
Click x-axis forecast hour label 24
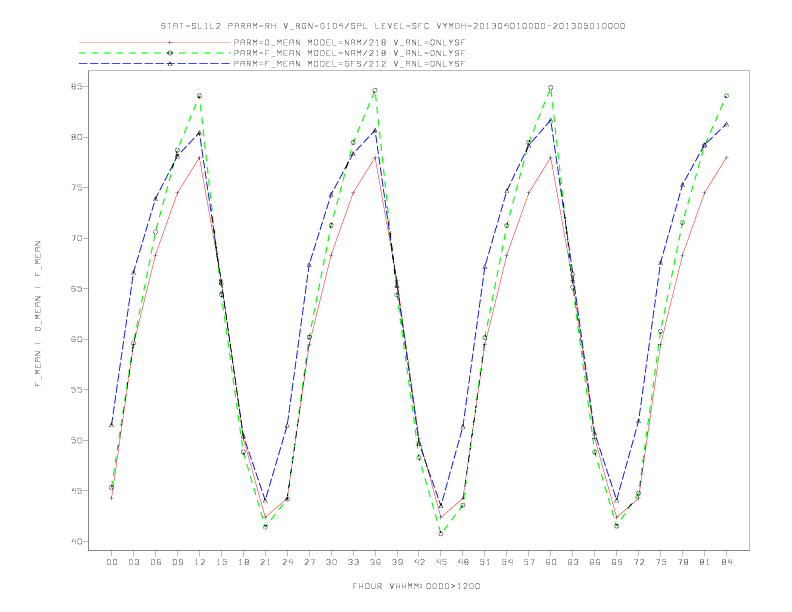287,562
